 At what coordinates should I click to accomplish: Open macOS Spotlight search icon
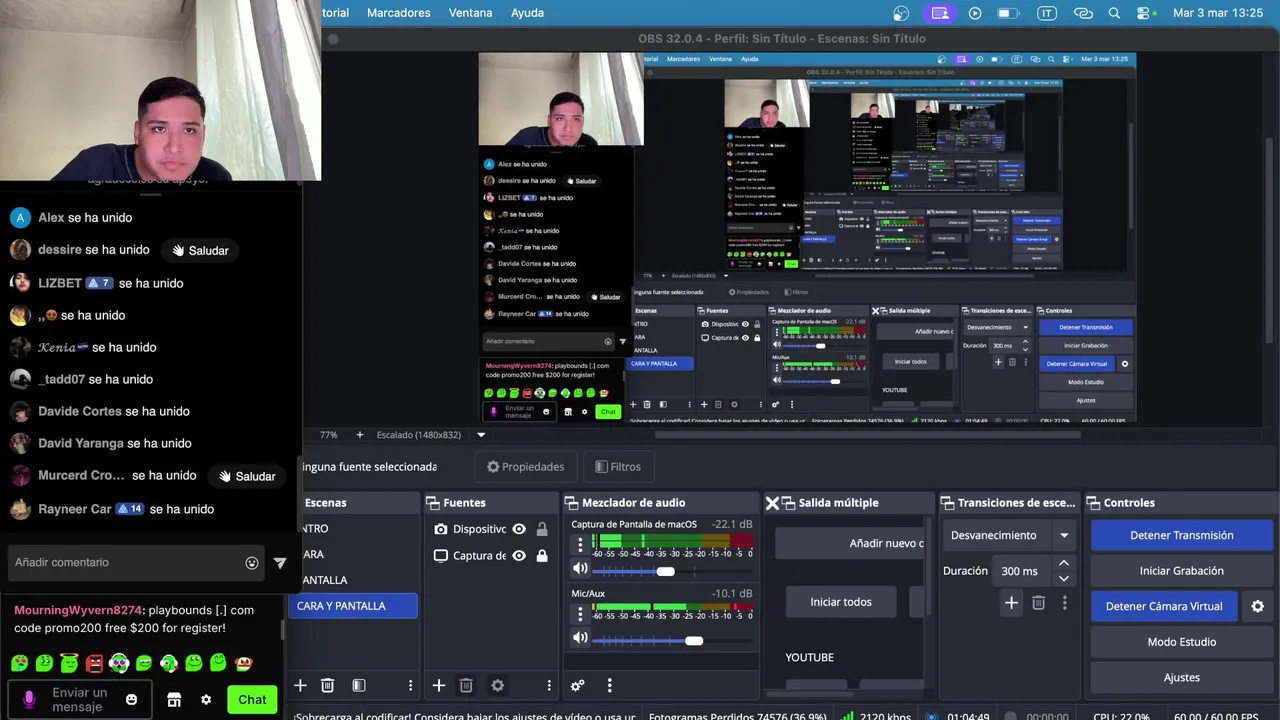[x=1114, y=13]
